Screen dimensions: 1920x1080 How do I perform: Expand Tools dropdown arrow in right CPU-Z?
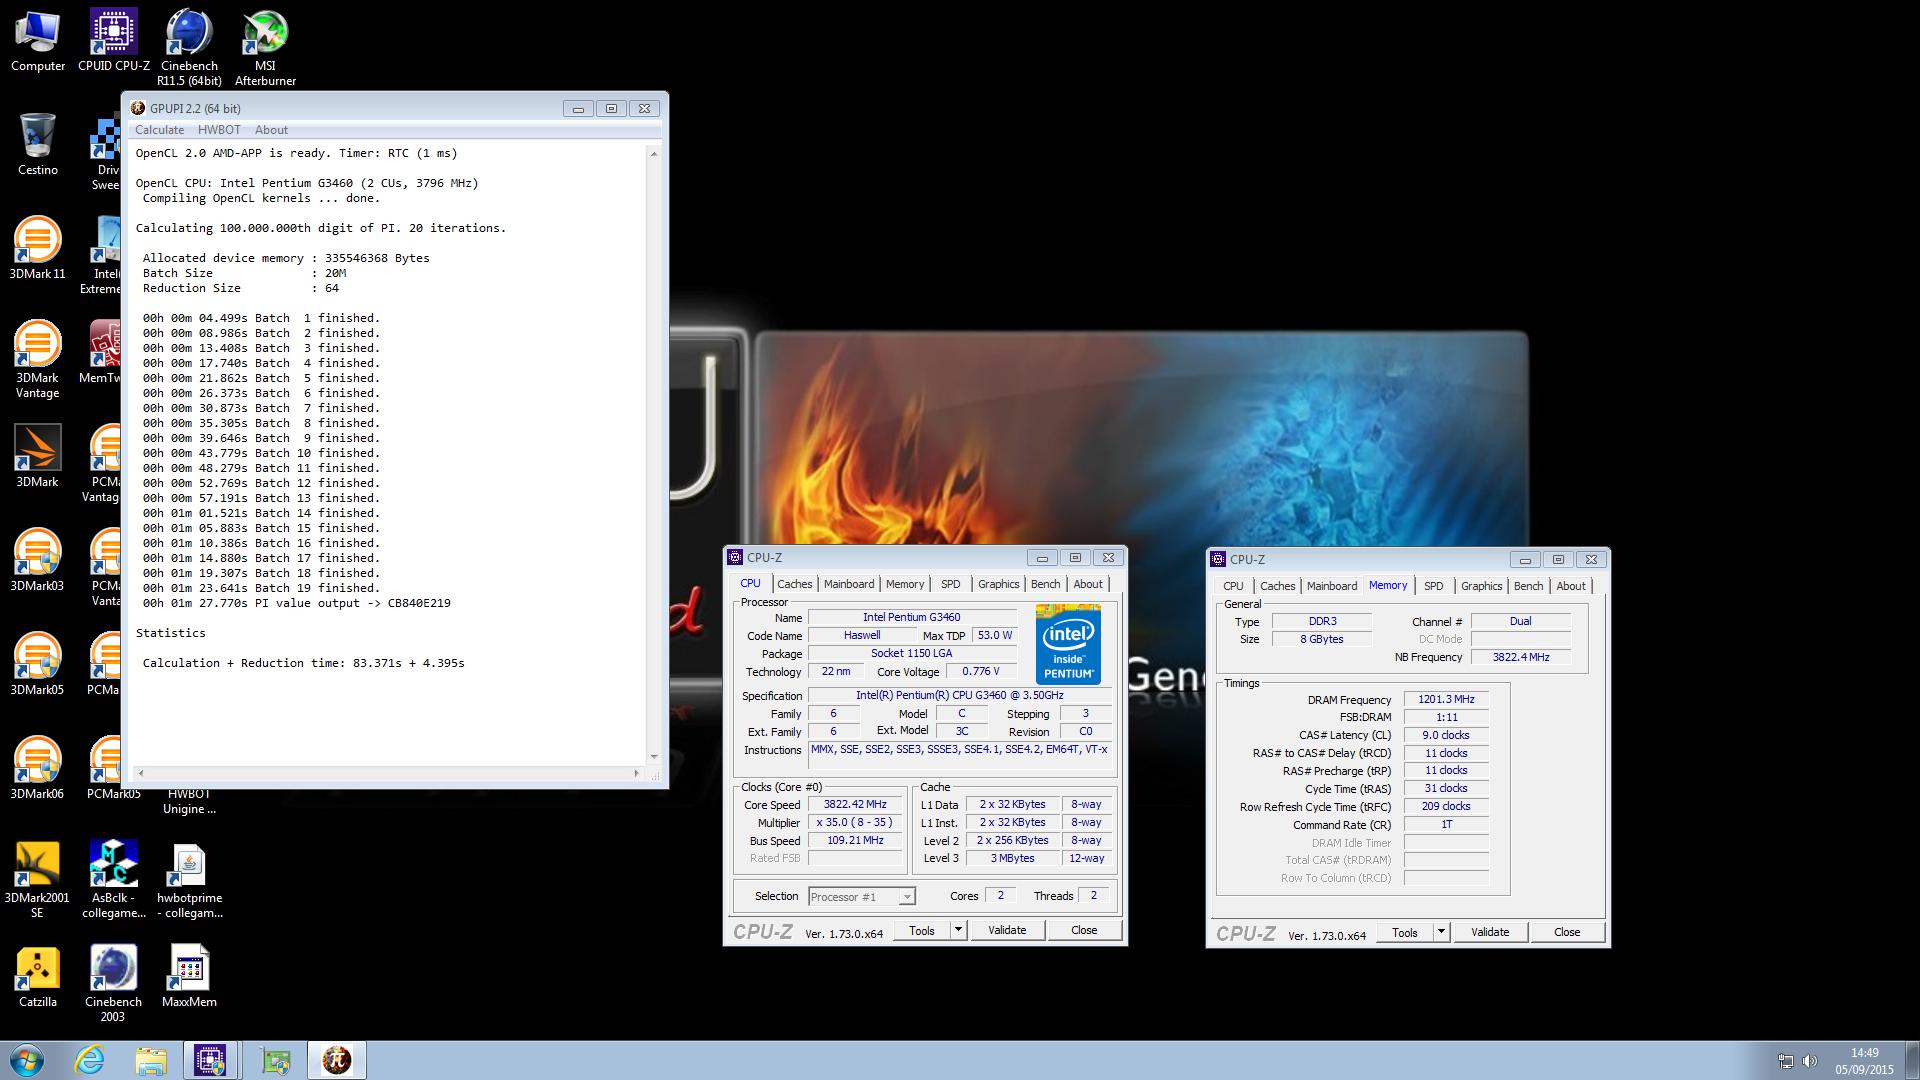[1441, 932]
